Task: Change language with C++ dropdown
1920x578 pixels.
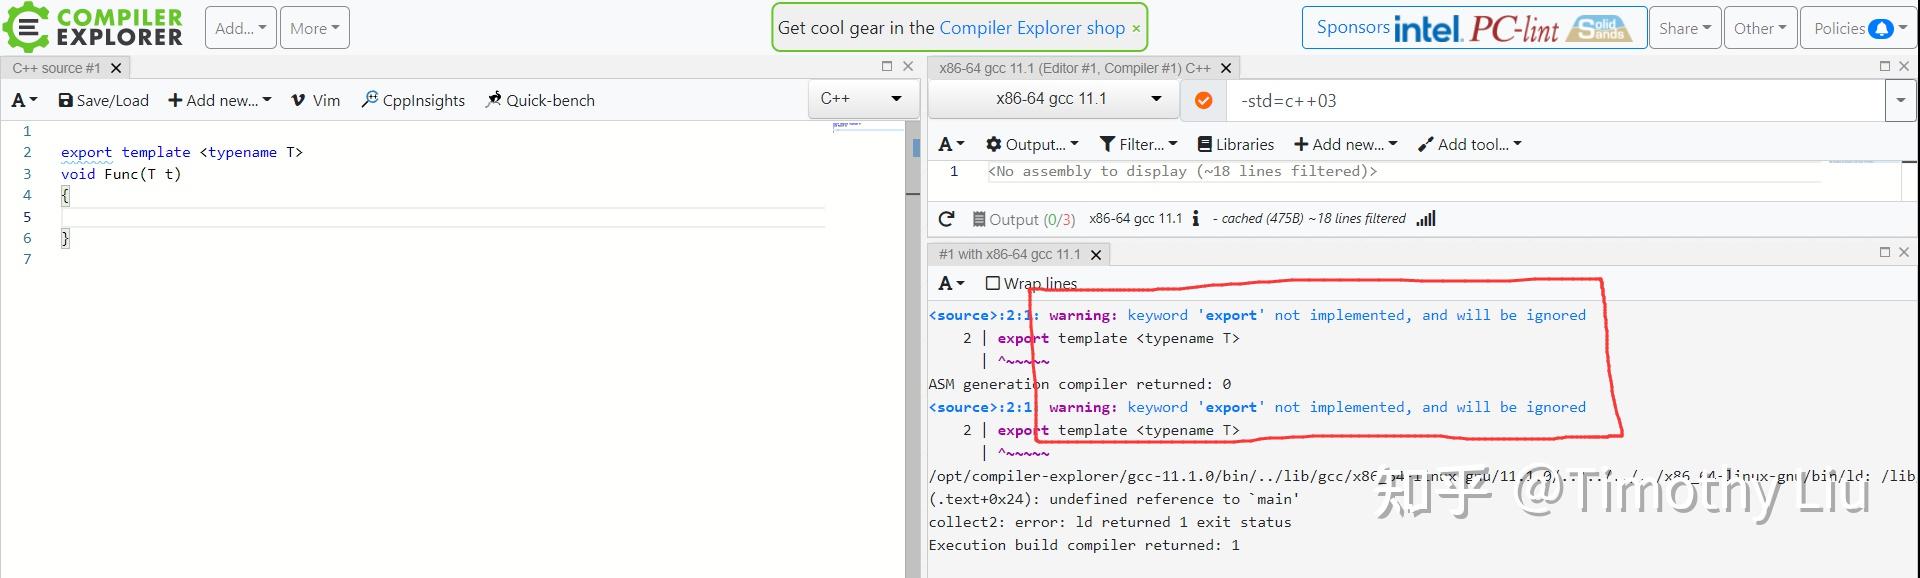Action: click(861, 98)
